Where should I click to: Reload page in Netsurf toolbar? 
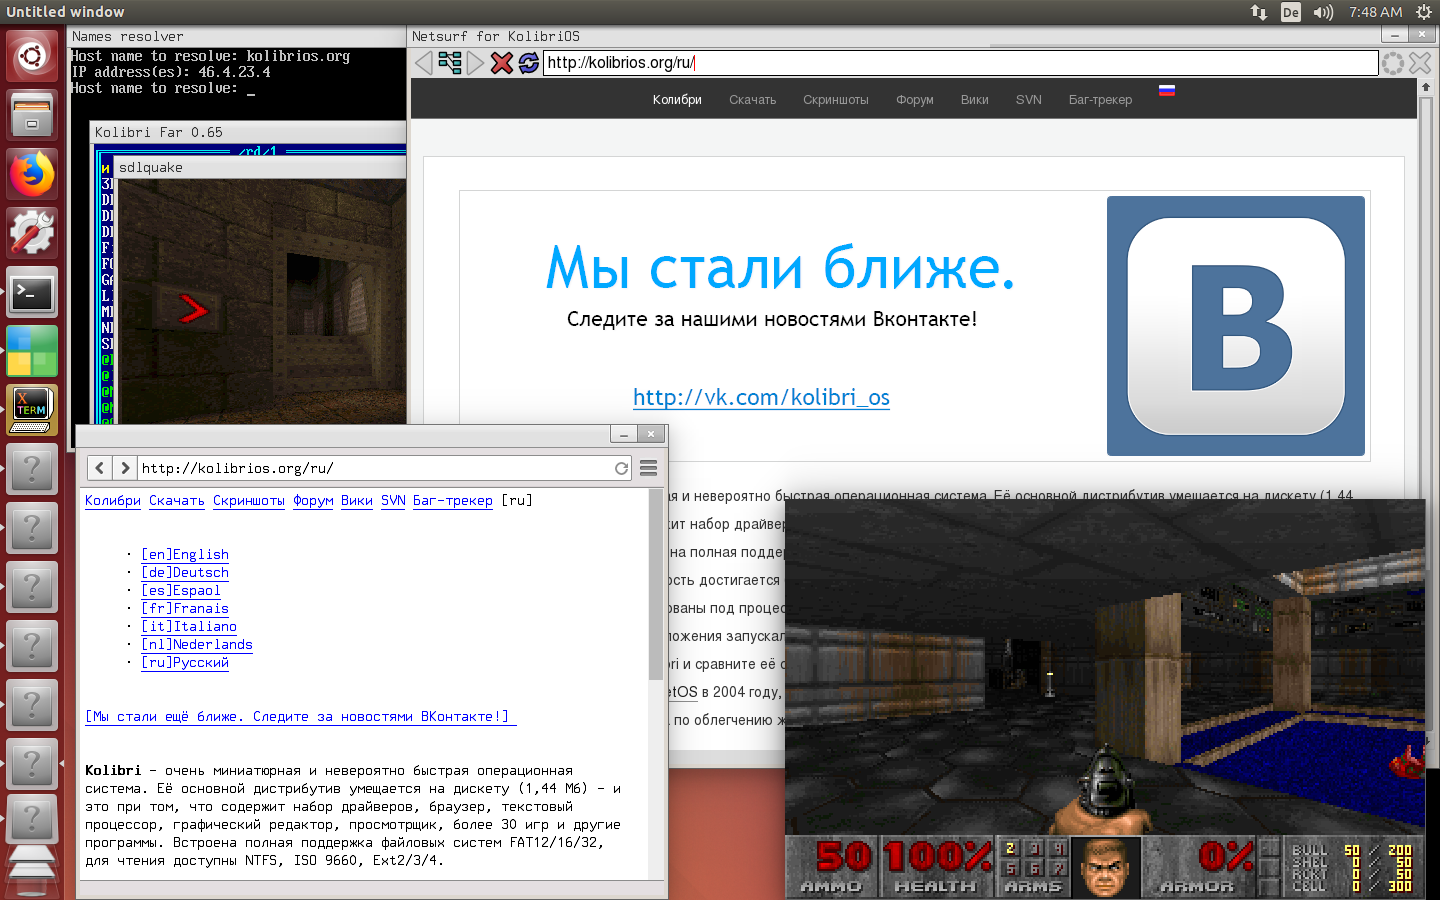(x=529, y=63)
